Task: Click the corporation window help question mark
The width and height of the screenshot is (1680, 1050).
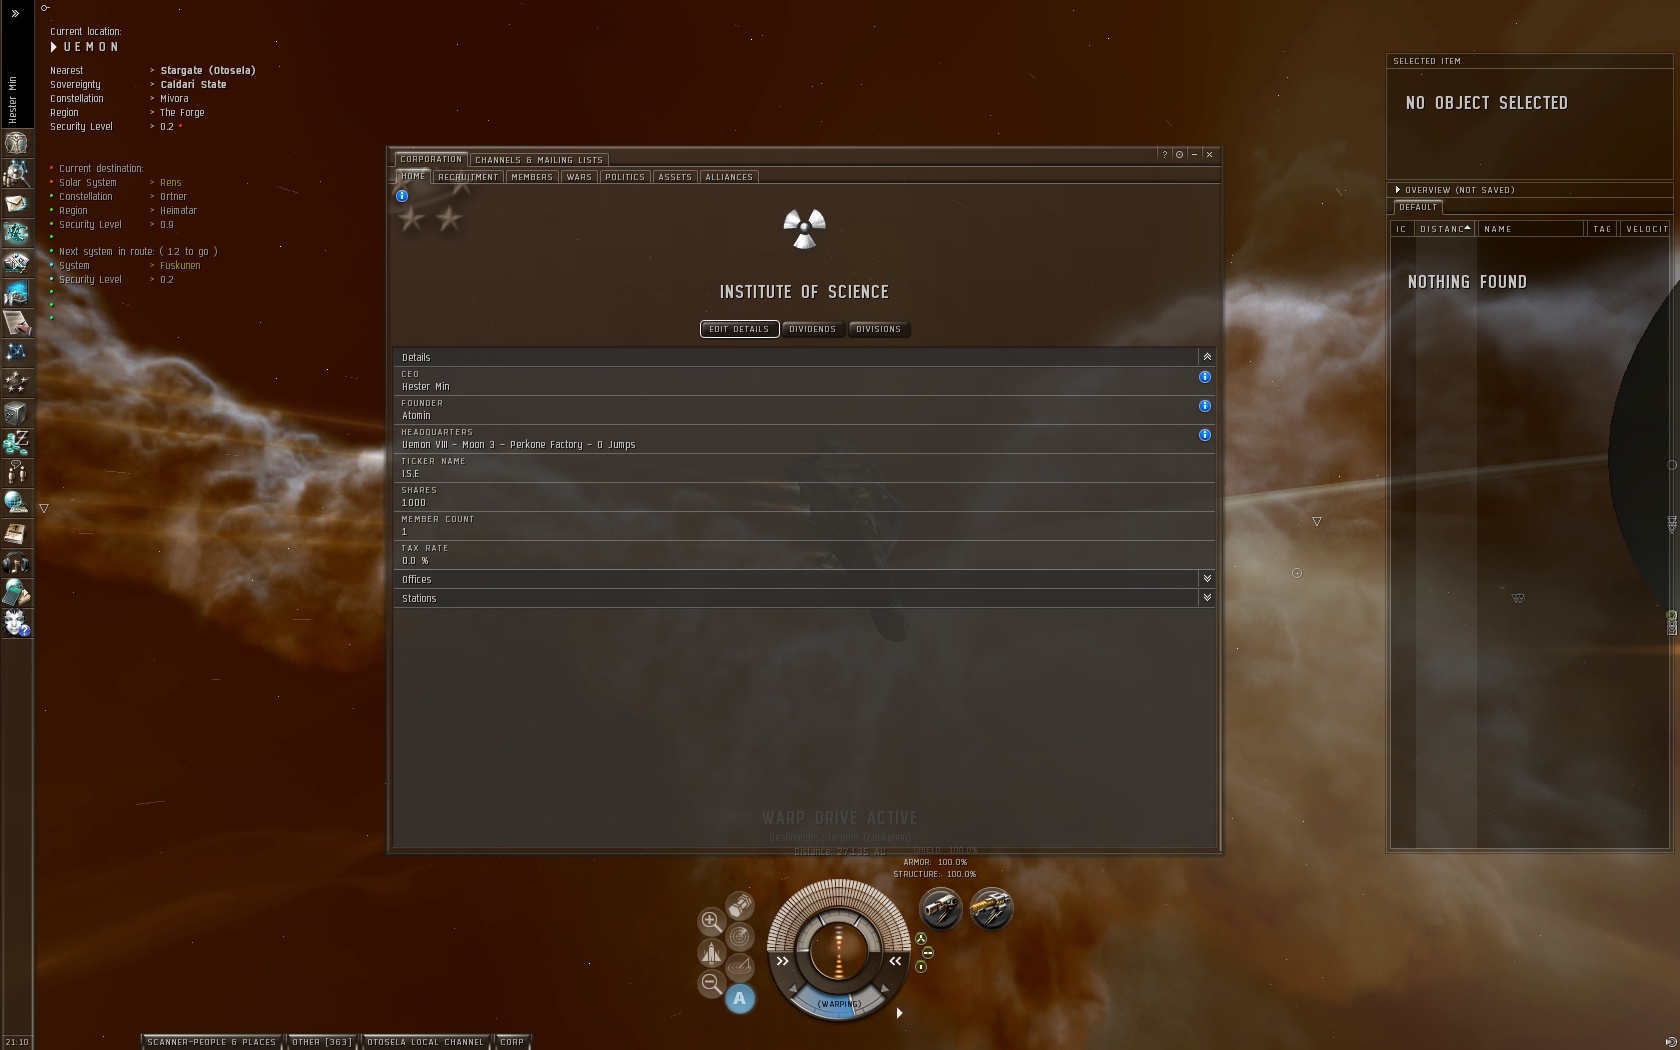Action: pos(1164,155)
